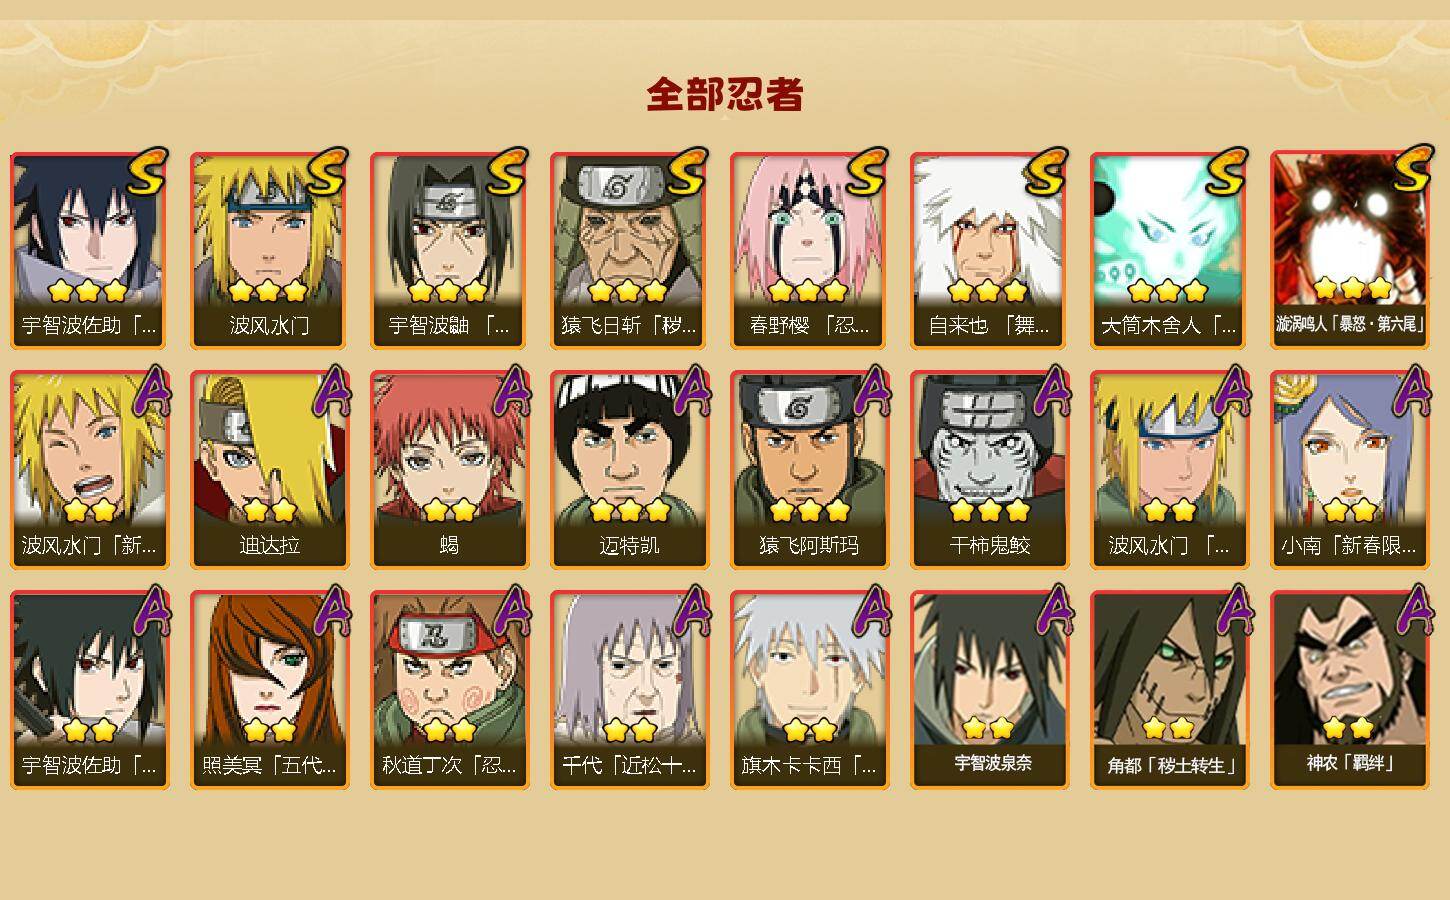This screenshot has width=1450, height=900.
Task: Open the 神农「羁绊」 ninja card
Action: [x=1349, y=690]
